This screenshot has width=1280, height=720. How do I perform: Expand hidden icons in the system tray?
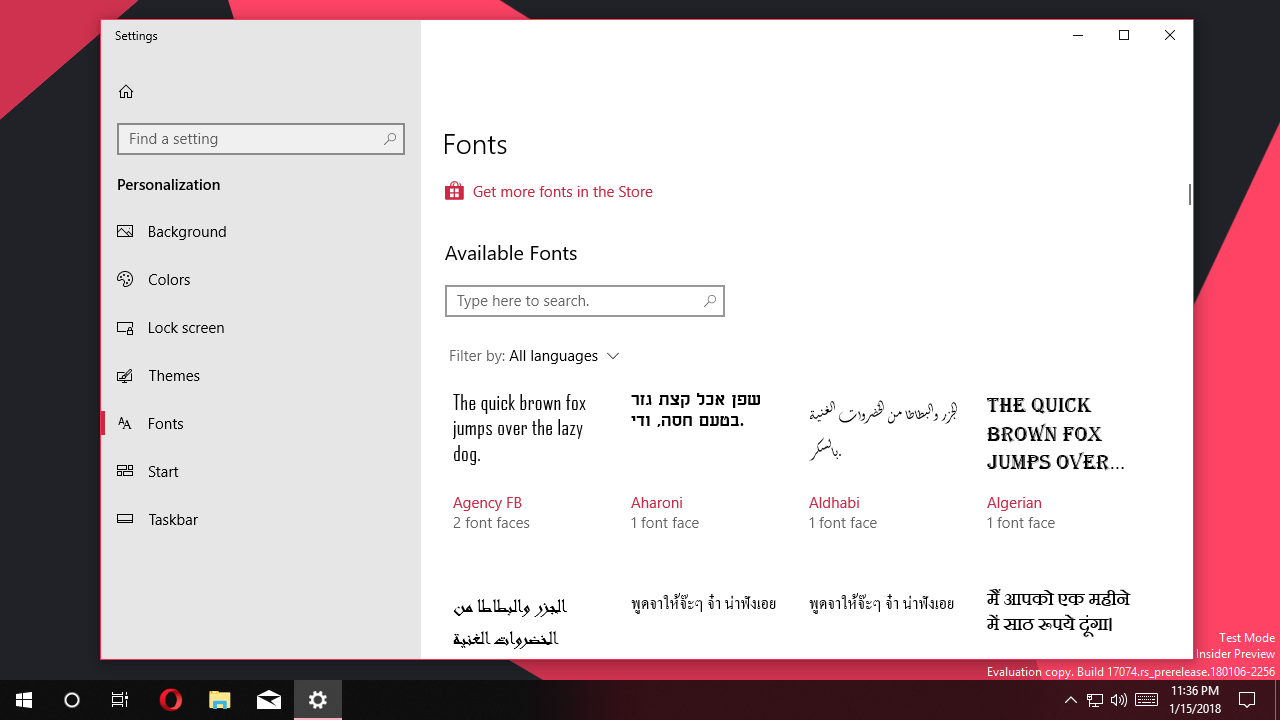(x=1070, y=700)
